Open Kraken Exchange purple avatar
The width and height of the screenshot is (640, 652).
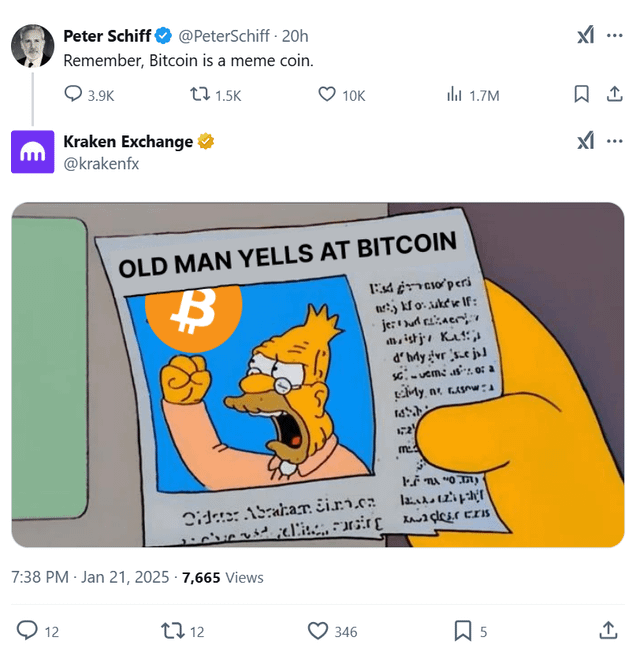point(32,152)
